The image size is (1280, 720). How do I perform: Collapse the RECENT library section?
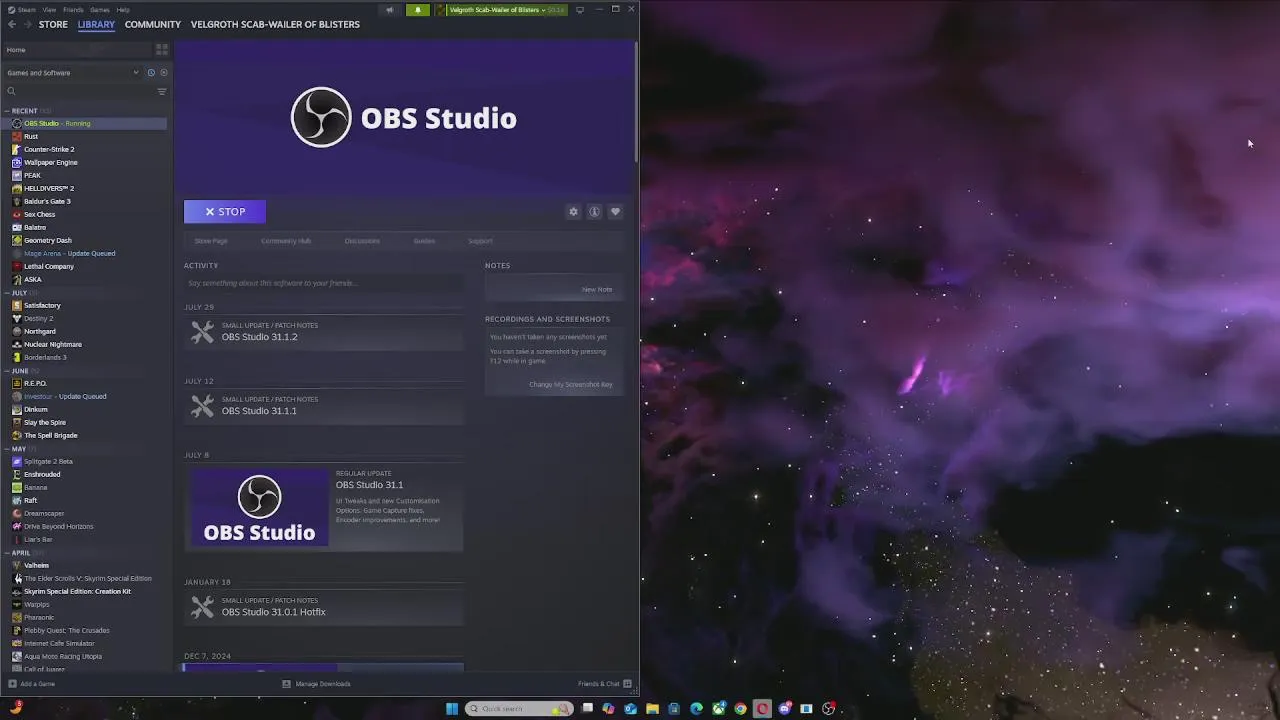[x=6, y=111]
